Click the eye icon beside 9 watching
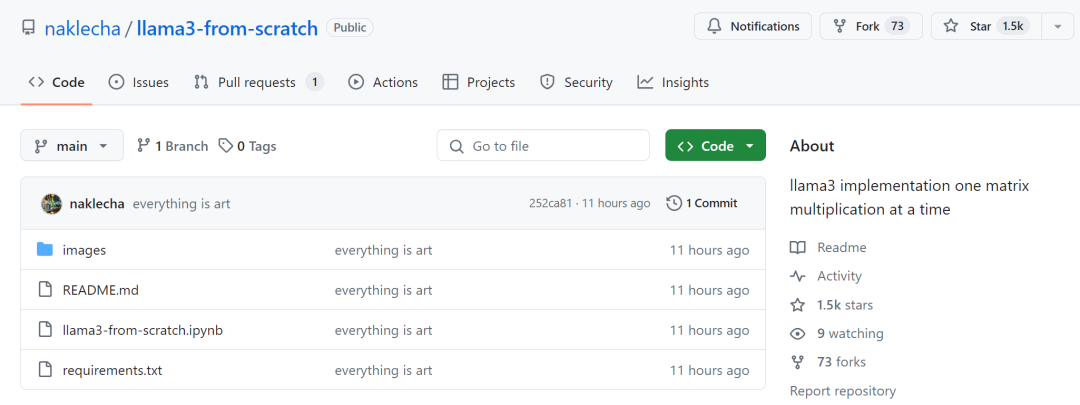This screenshot has height=405, width=1080. pos(798,334)
